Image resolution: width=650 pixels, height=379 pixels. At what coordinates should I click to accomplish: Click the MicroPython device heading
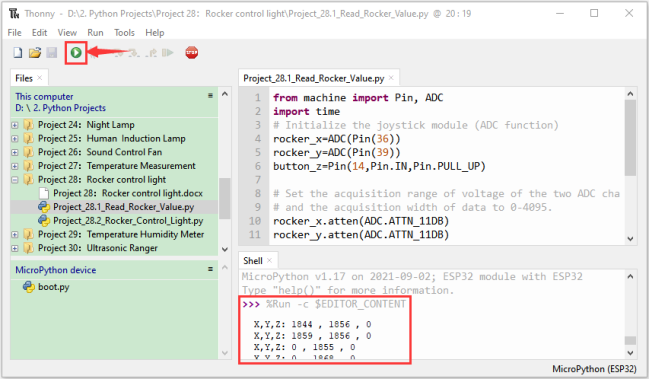pyautogui.click(x=56, y=270)
